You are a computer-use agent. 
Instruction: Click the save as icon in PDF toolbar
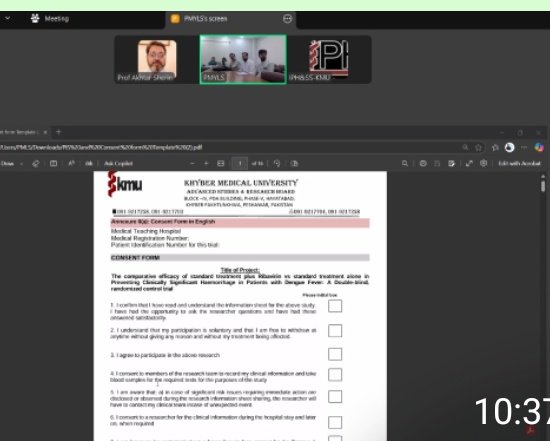[x=451, y=163]
